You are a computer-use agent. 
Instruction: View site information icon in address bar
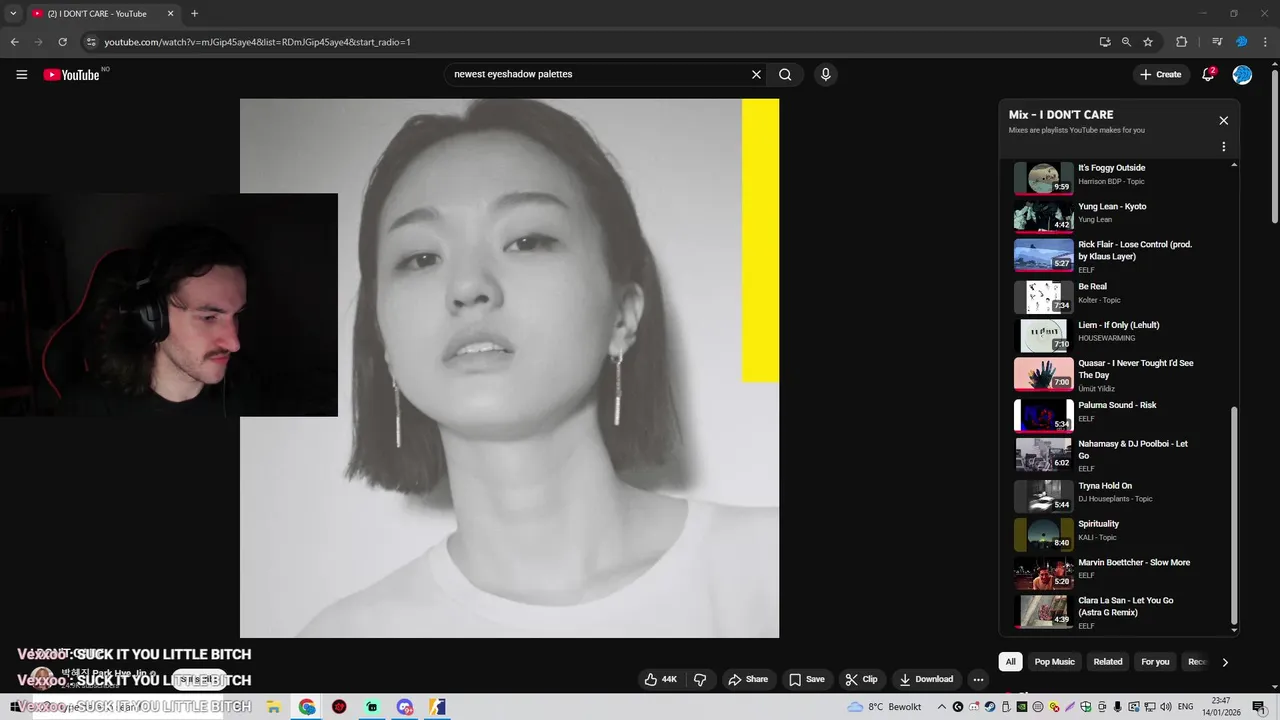tap(90, 42)
